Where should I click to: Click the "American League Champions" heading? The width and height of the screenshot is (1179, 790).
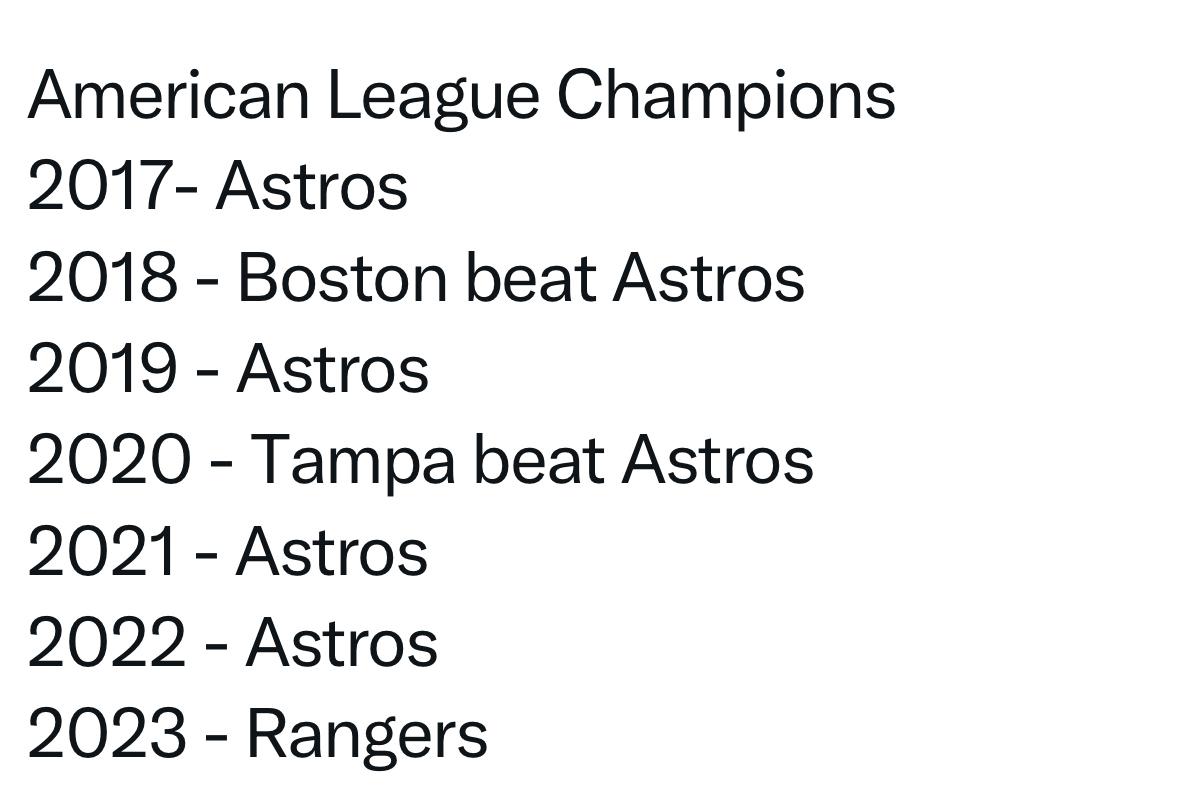tap(461, 96)
